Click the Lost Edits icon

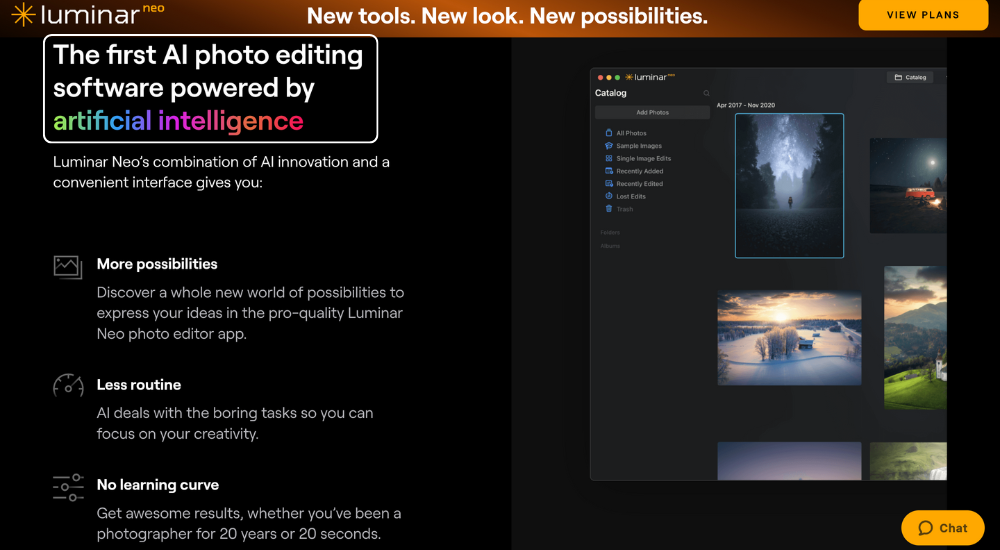pos(608,196)
